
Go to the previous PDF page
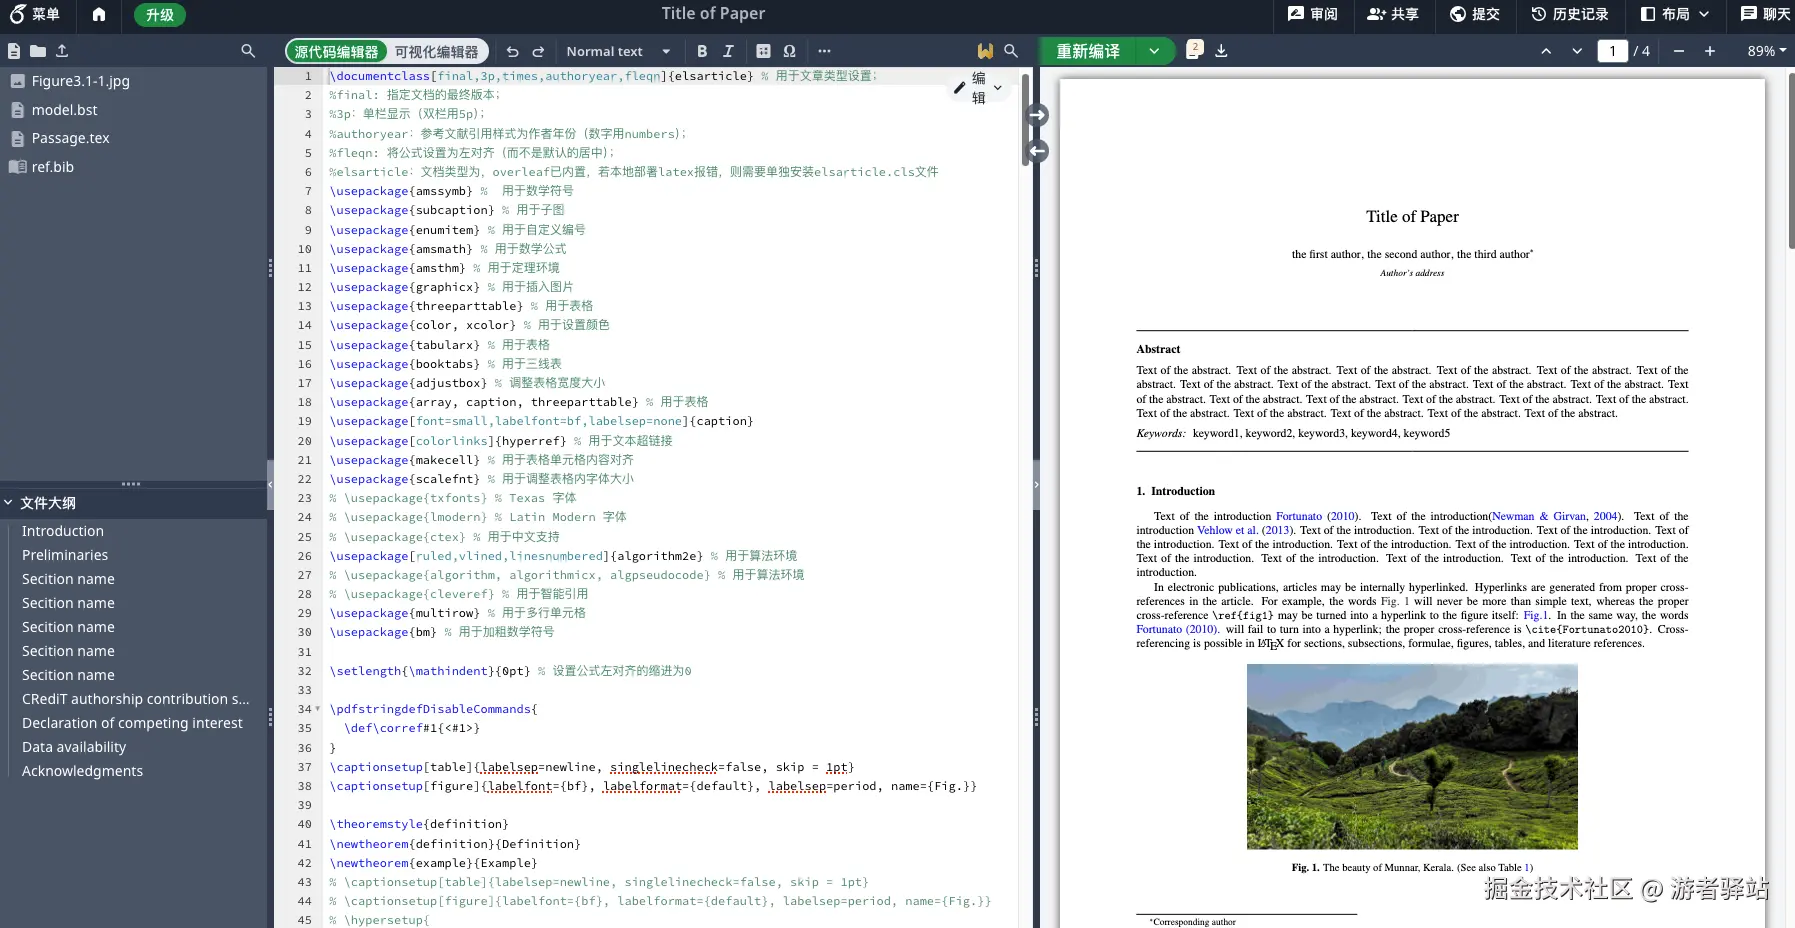tap(1546, 51)
